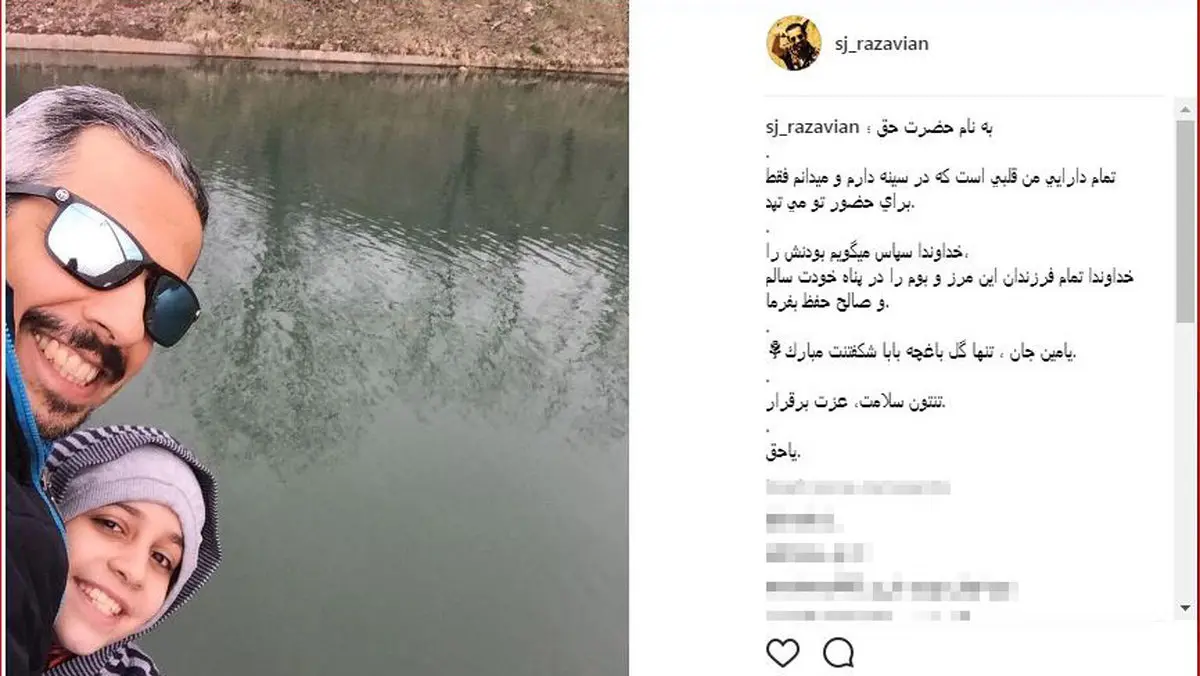The height and width of the screenshot is (676, 1200).
Task: Open comments with the speech bubble icon
Action: coord(838,653)
